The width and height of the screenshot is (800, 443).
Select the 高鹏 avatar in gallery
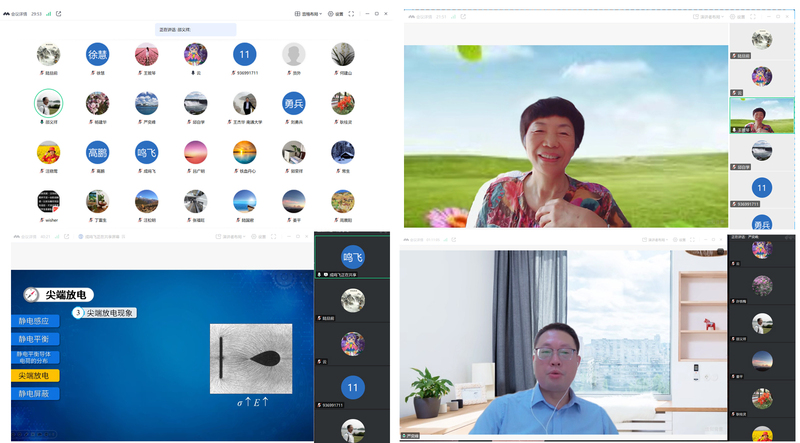[x=97, y=153]
